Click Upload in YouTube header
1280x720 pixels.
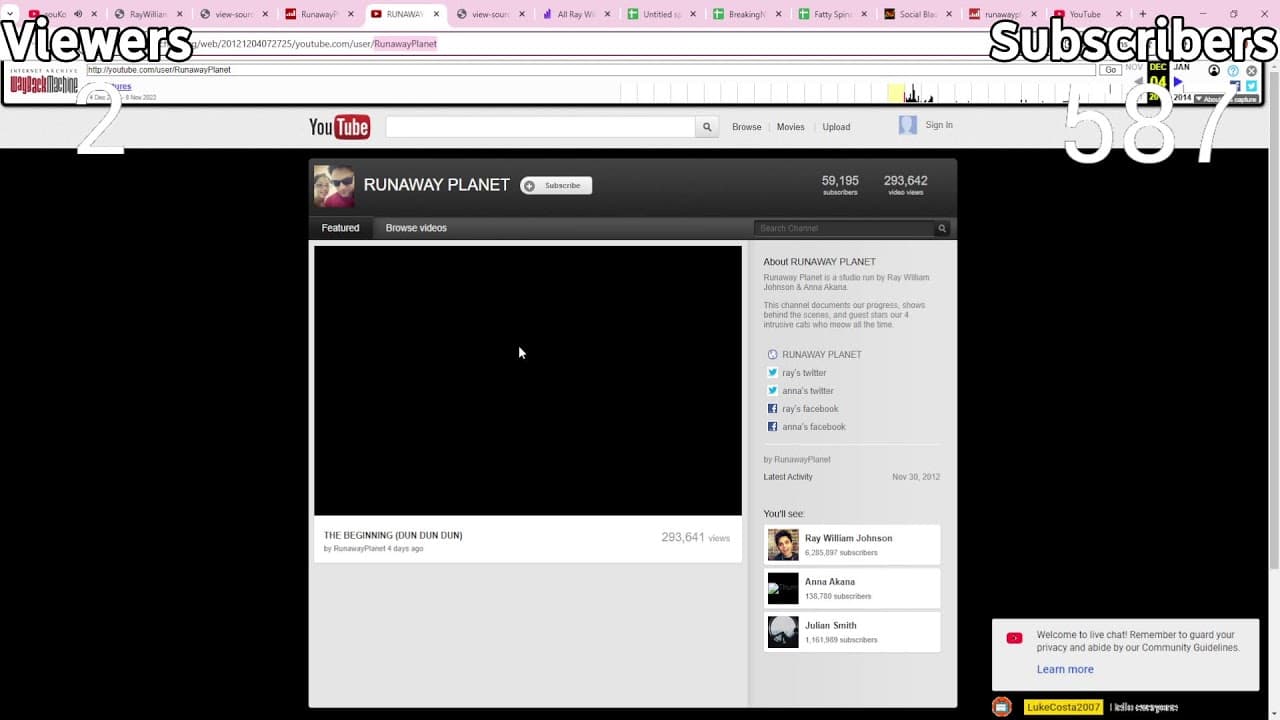pyautogui.click(x=836, y=127)
